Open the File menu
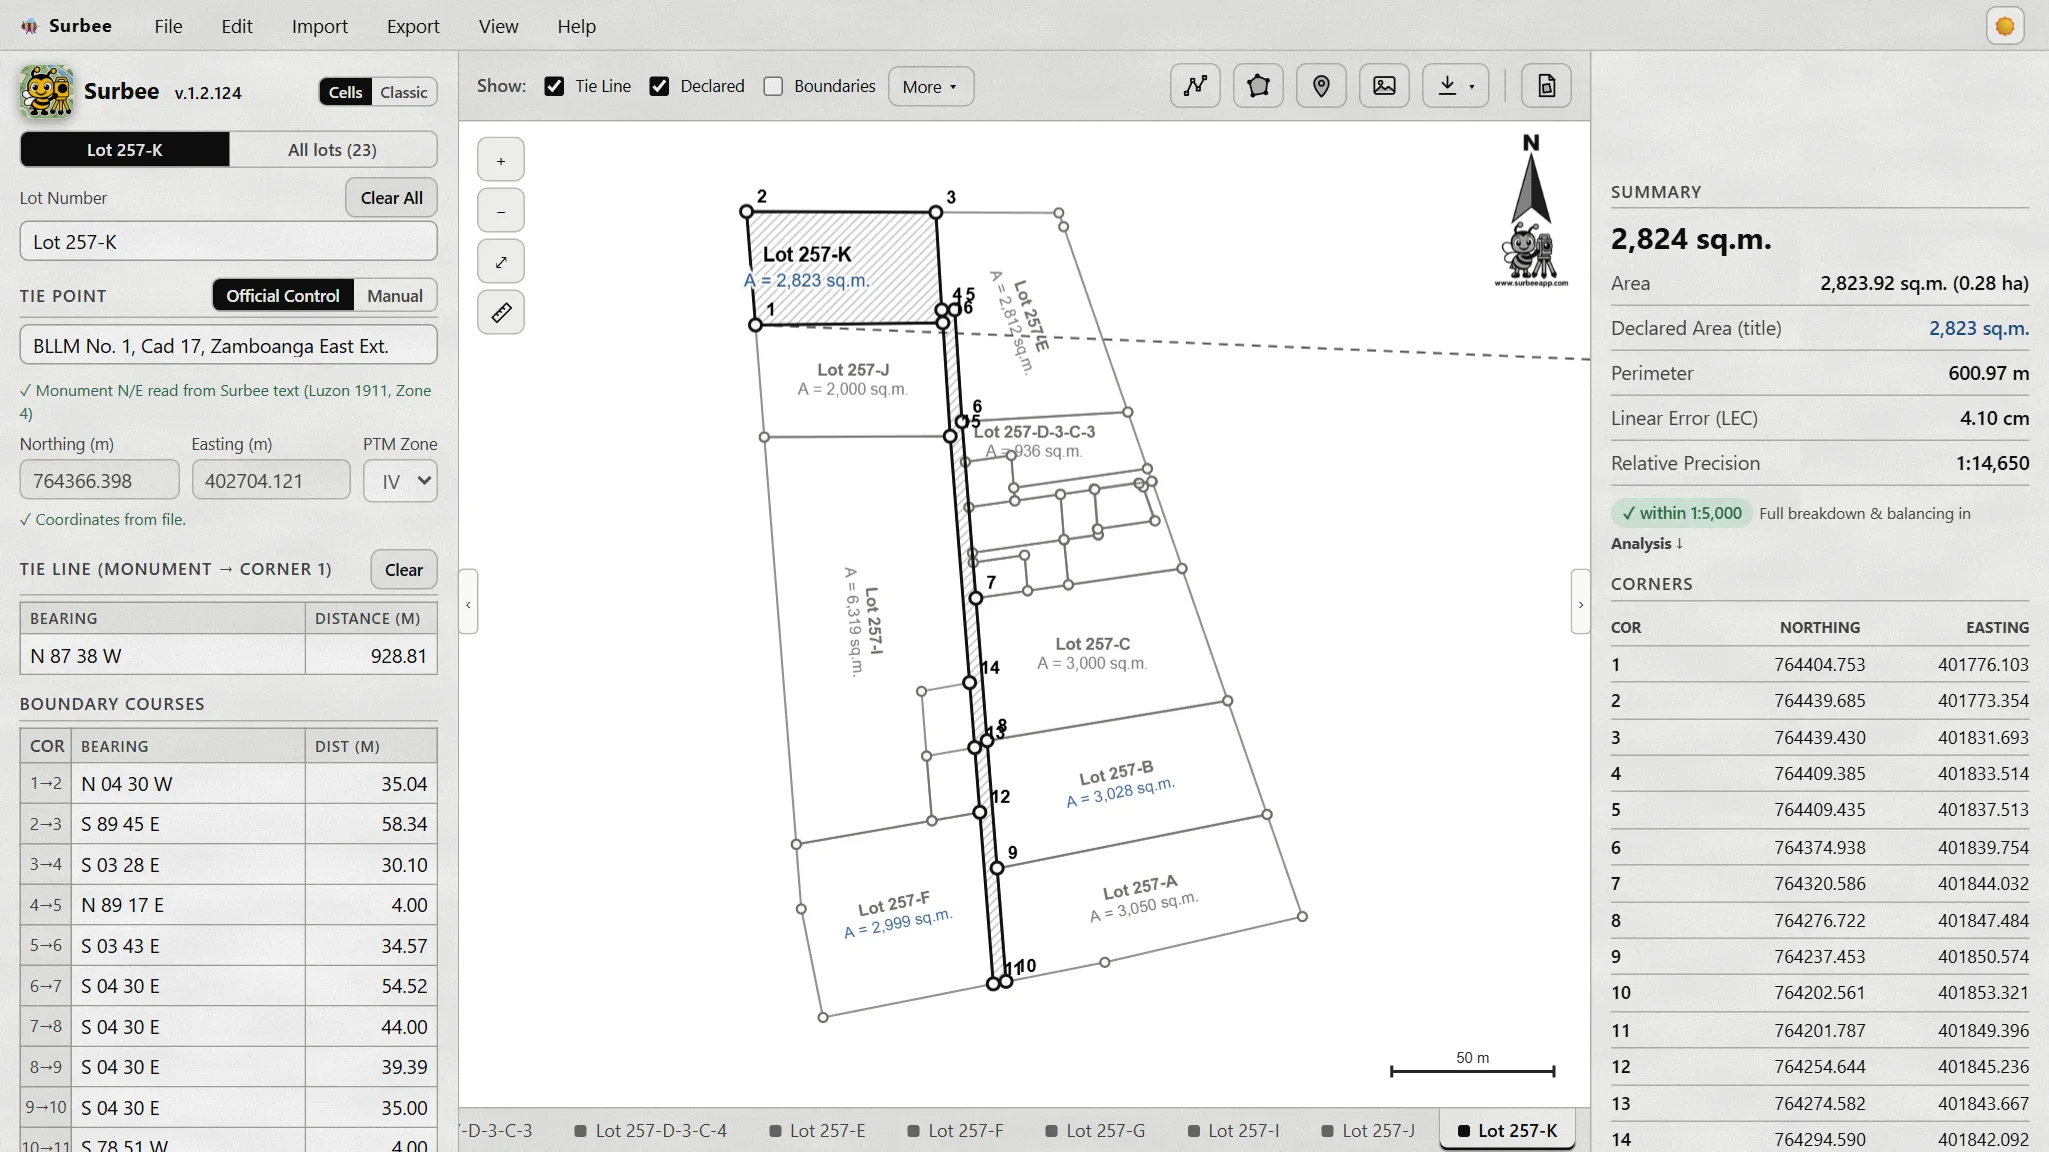The height and width of the screenshot is (1152, 2049). click(x=168, y=26)
